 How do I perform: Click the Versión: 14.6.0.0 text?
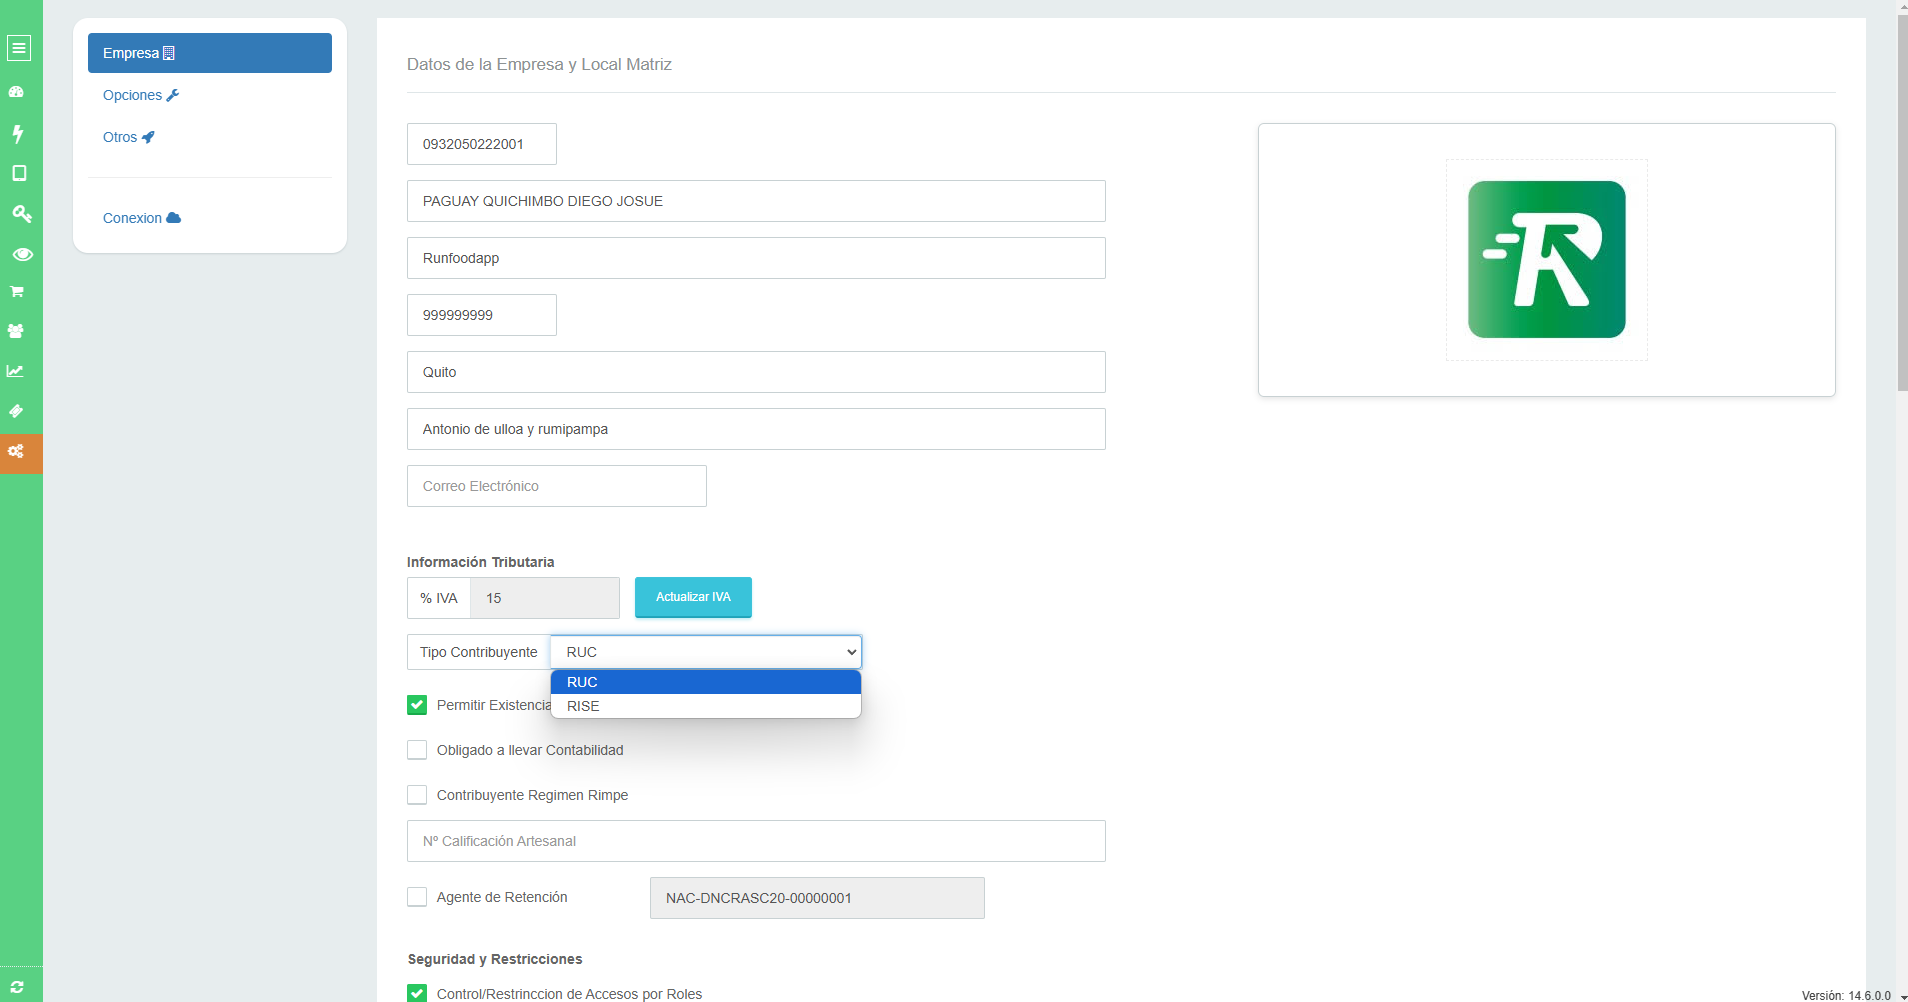tap(1846, 995)
